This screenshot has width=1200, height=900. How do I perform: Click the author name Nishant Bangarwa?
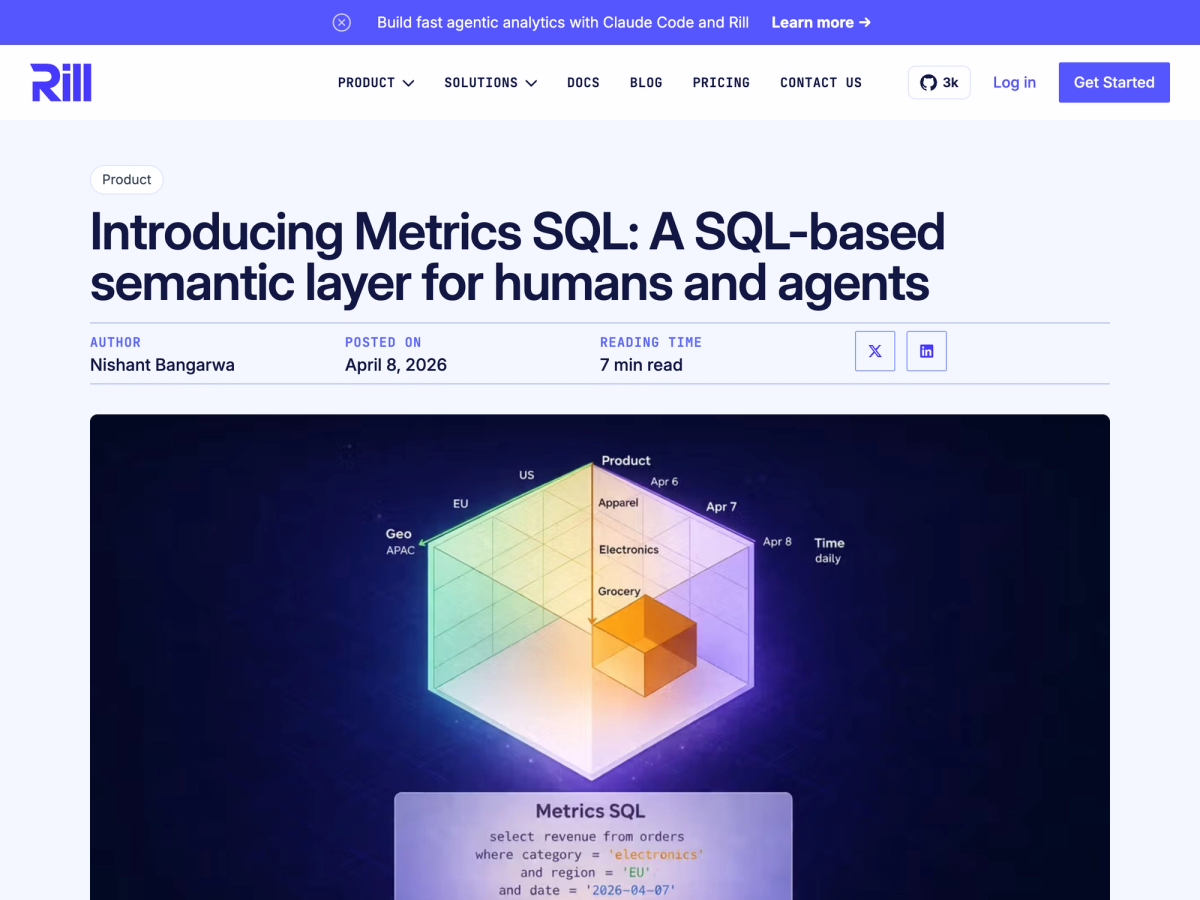pos(162,365)
